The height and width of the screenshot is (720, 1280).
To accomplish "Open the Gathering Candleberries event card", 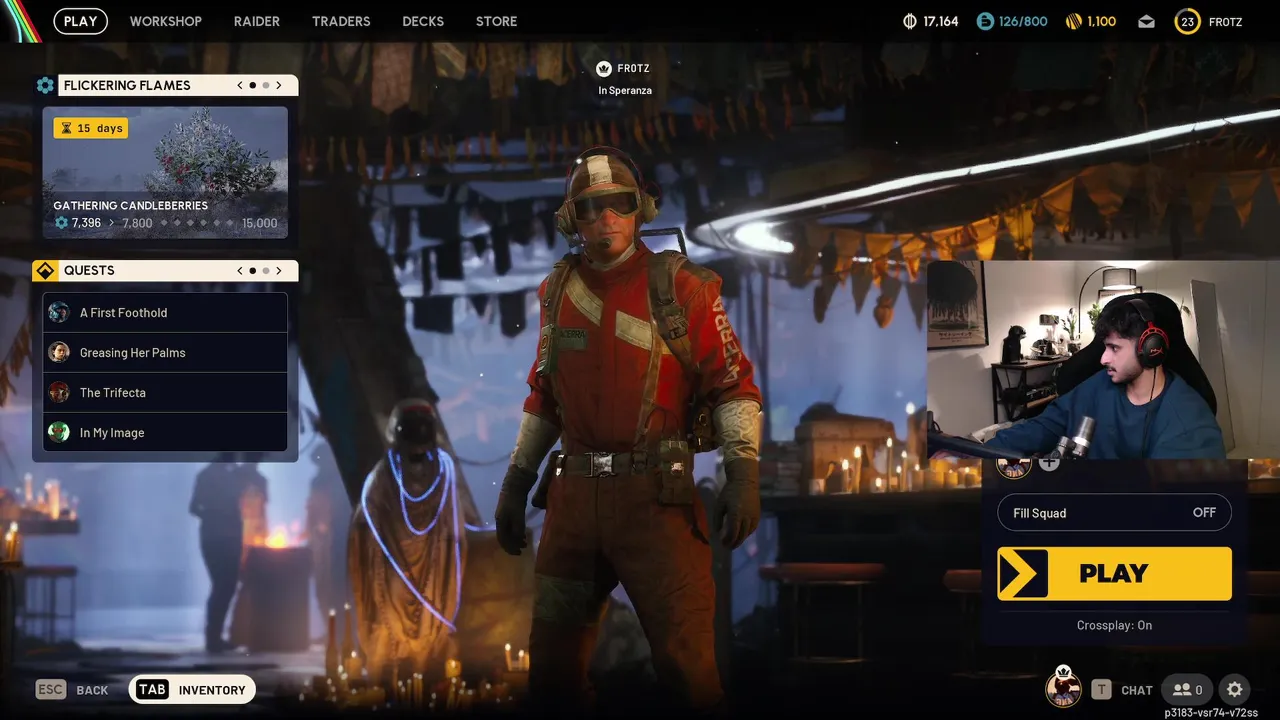I will click(x=165, y=173).
